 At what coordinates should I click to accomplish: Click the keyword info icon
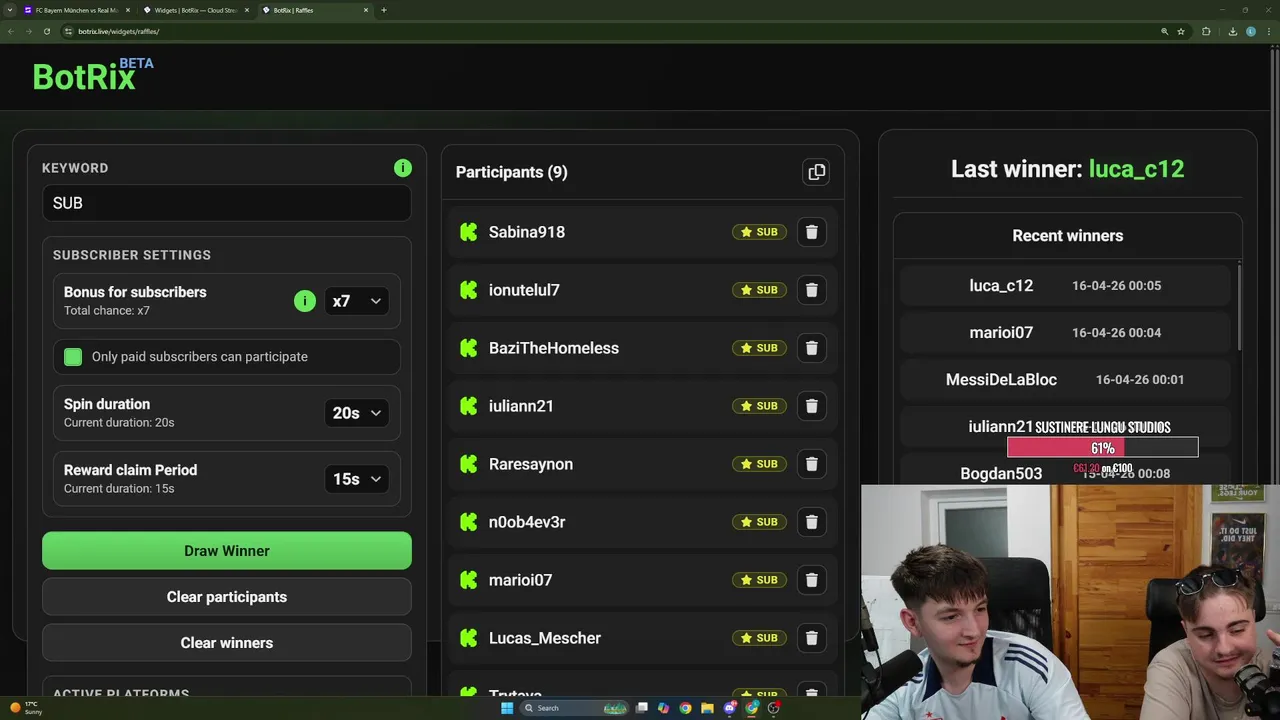pyautogui.click(x=403, y=168)
